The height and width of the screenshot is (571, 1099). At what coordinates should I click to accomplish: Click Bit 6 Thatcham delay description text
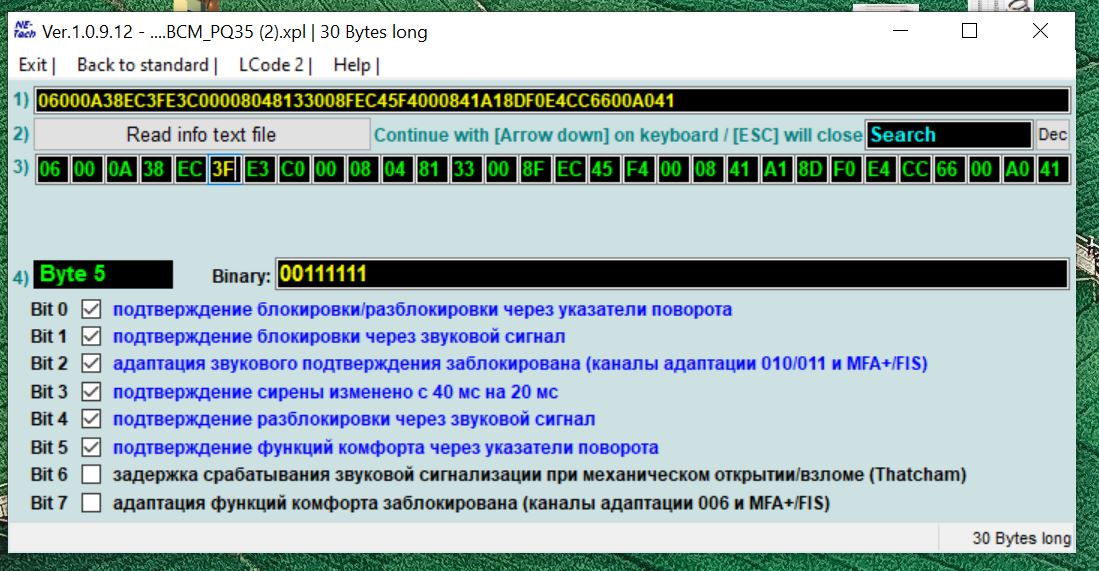click(540, 475)
